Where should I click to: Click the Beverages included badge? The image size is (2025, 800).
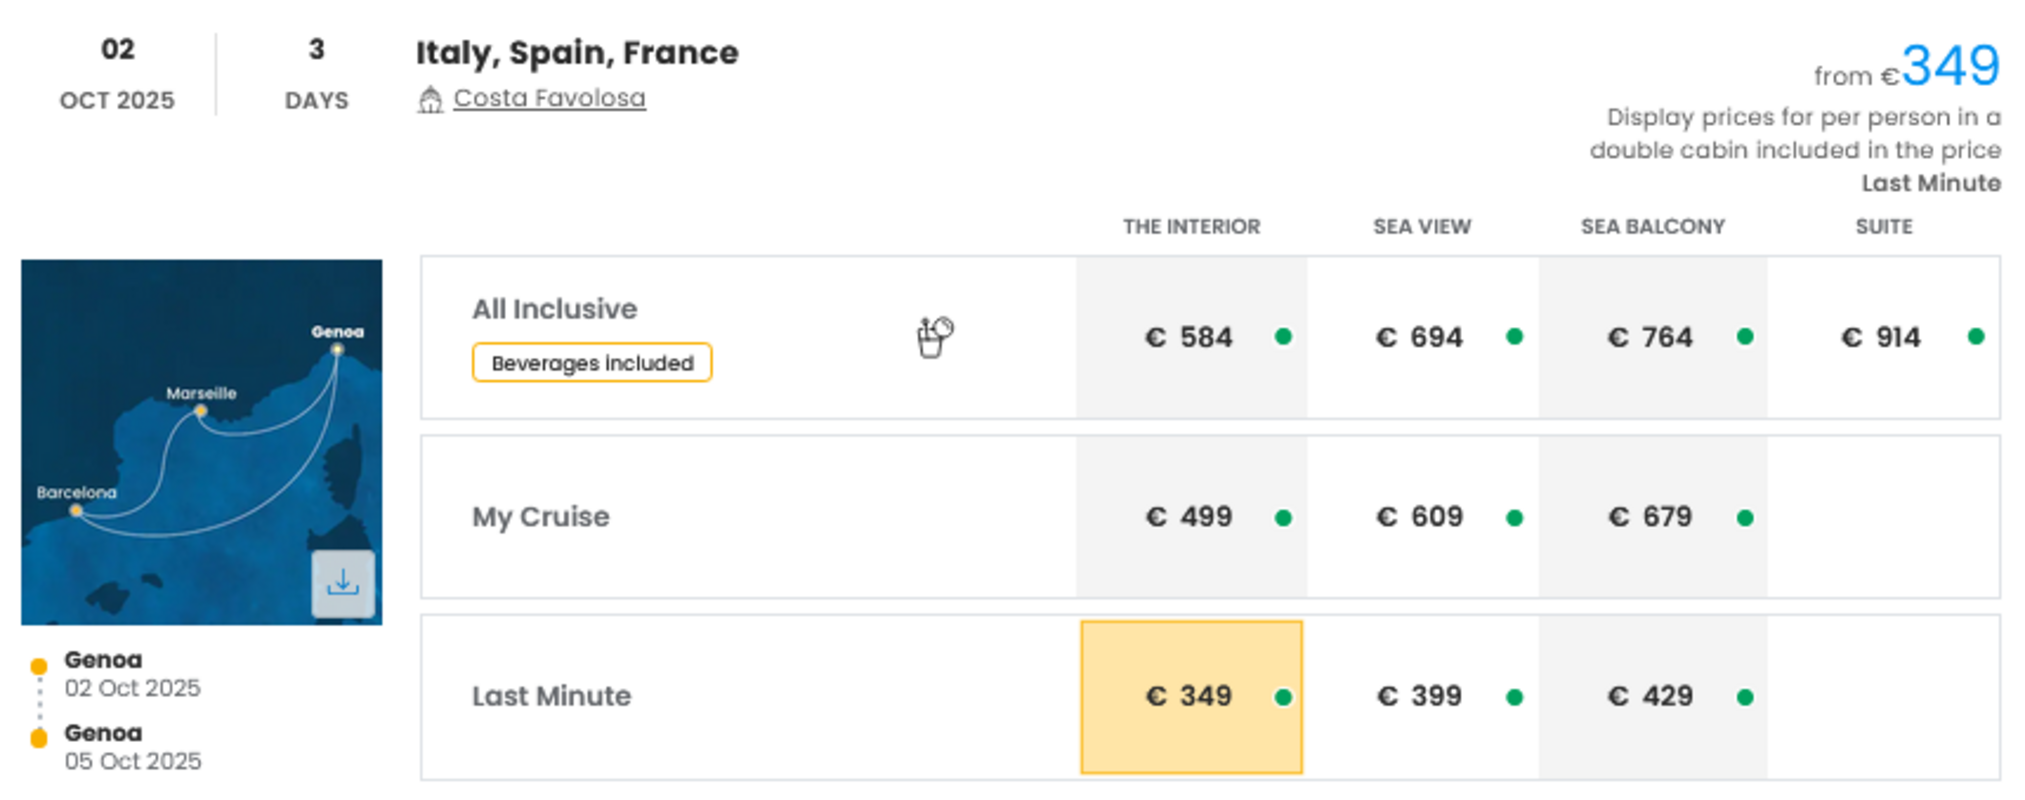click(x=592, y=363)
